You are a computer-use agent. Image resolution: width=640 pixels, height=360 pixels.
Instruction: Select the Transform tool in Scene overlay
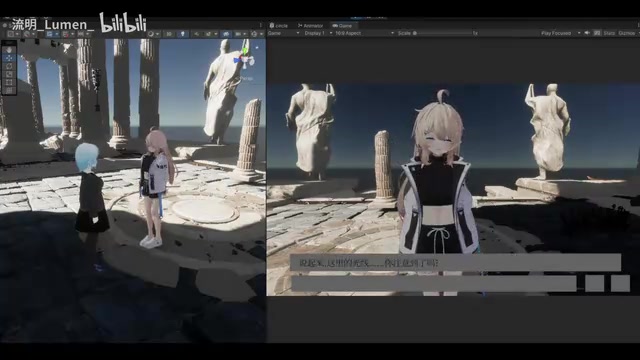pyautogui.click(x=9, y=91)
